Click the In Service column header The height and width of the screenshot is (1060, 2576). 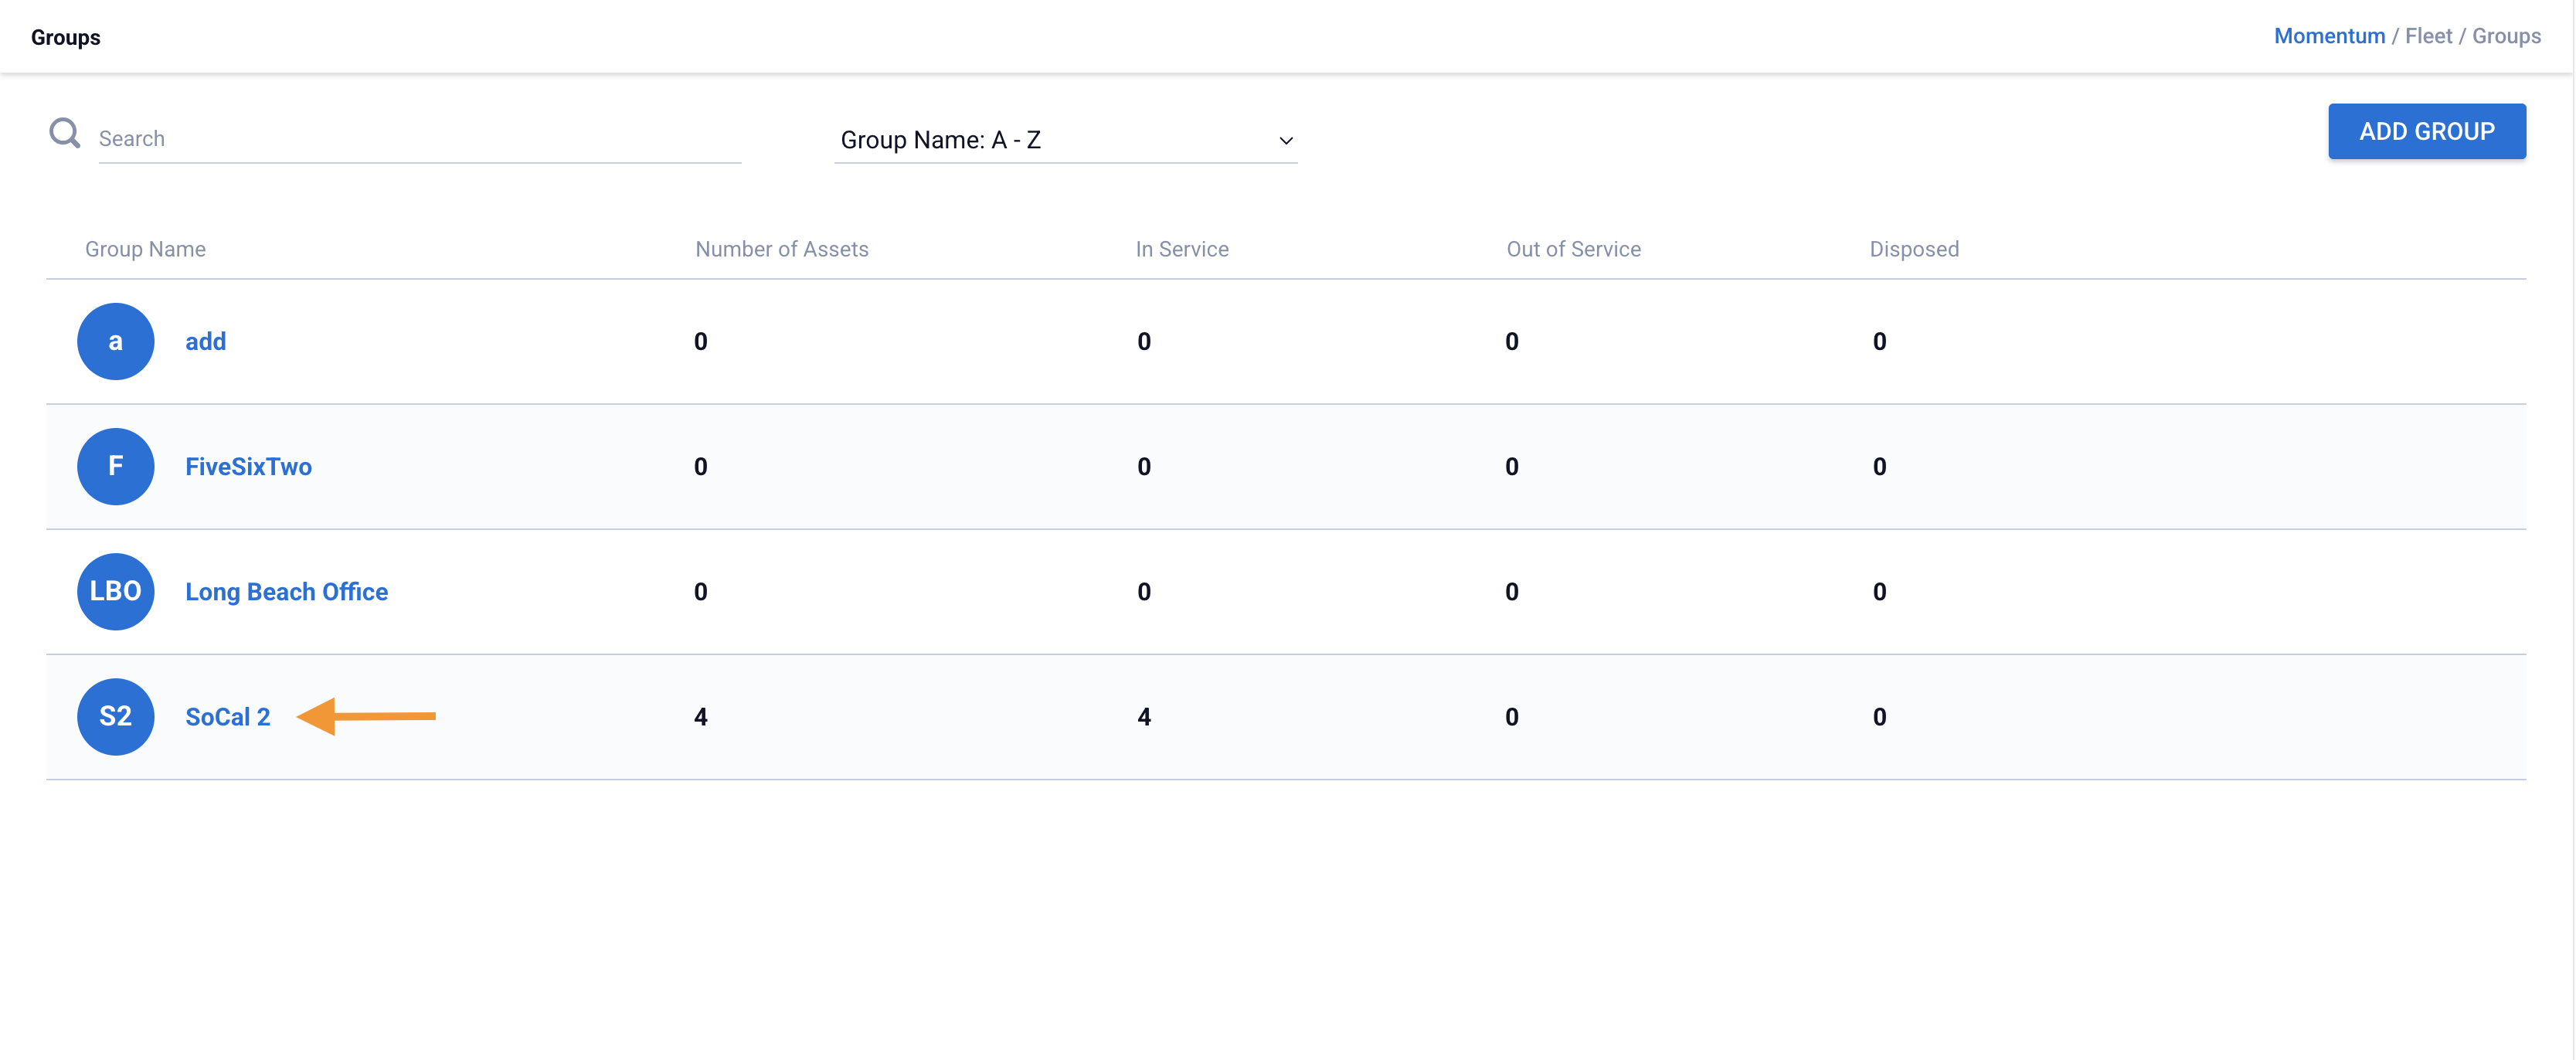tap(1181, 249)
